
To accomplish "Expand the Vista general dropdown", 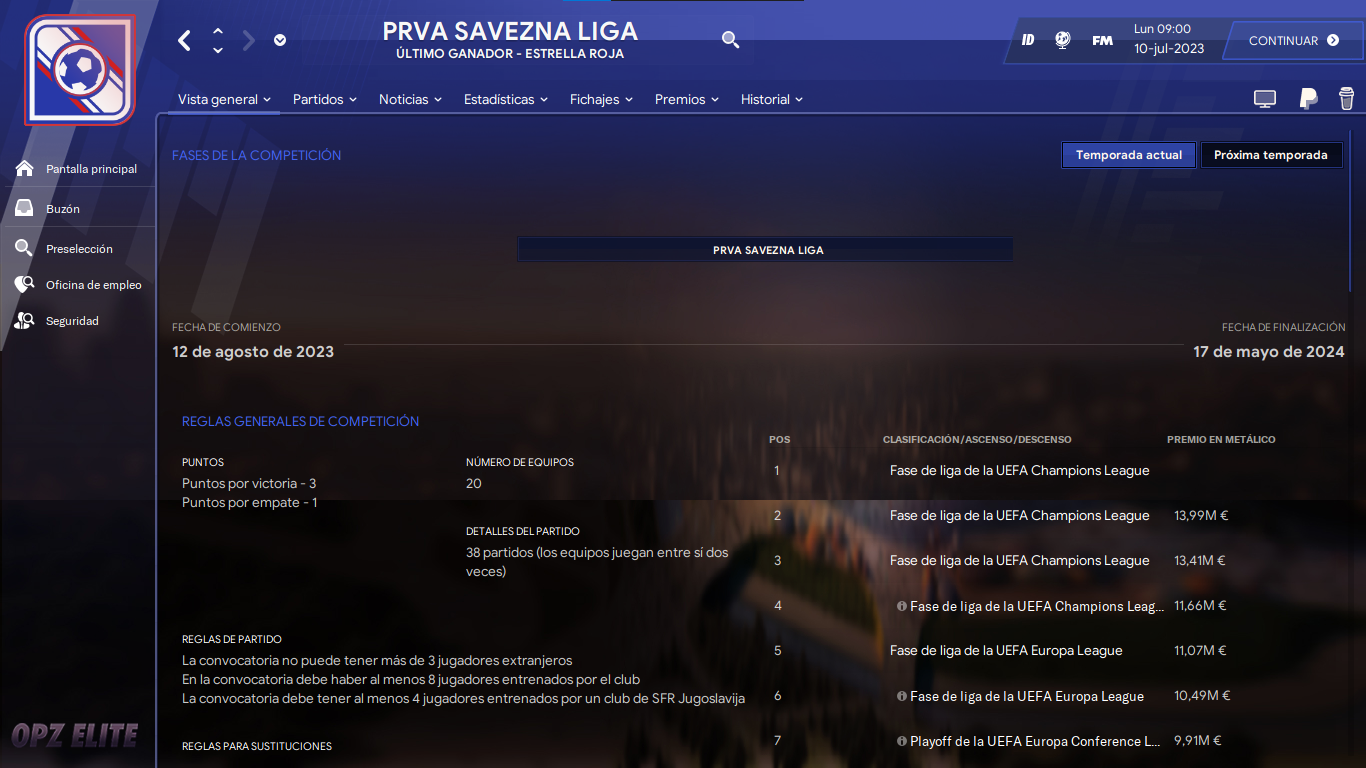I will [224, 99].
